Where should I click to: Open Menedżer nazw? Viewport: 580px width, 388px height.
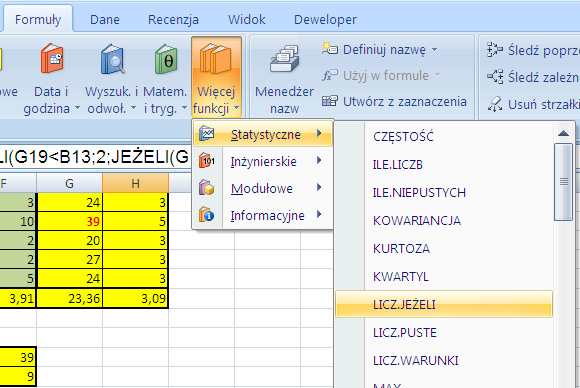284,78
